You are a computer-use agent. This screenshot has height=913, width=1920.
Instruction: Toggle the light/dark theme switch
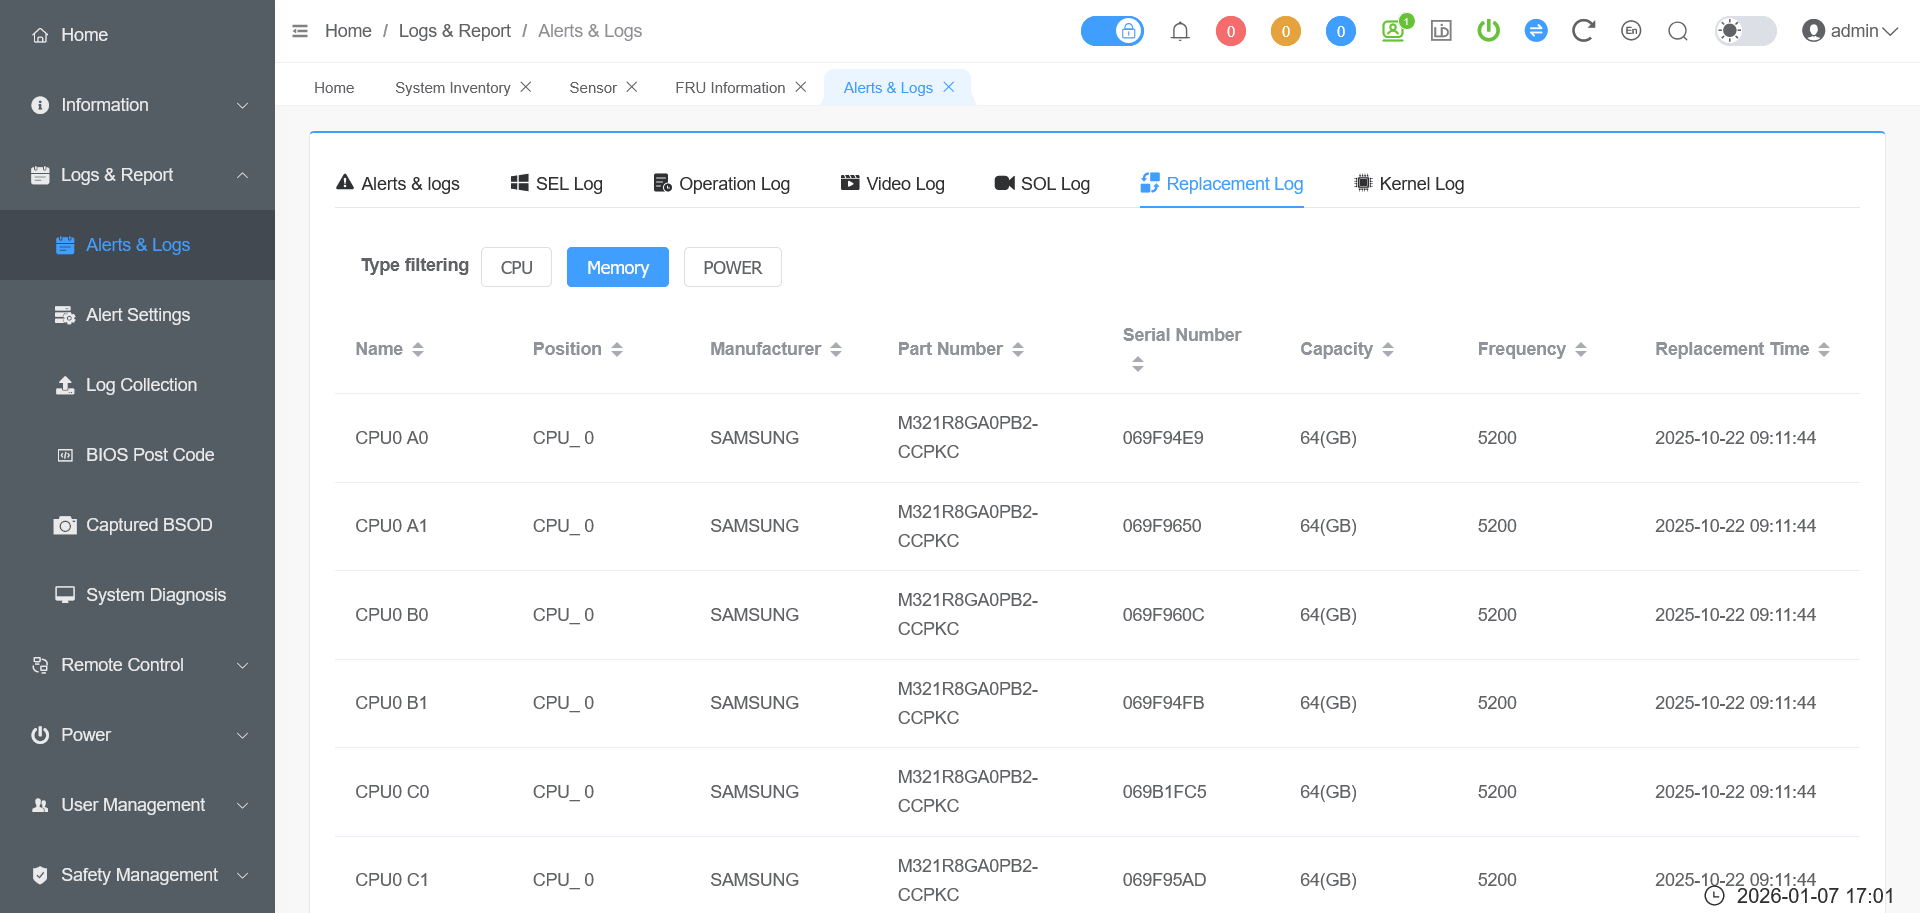1745,31
